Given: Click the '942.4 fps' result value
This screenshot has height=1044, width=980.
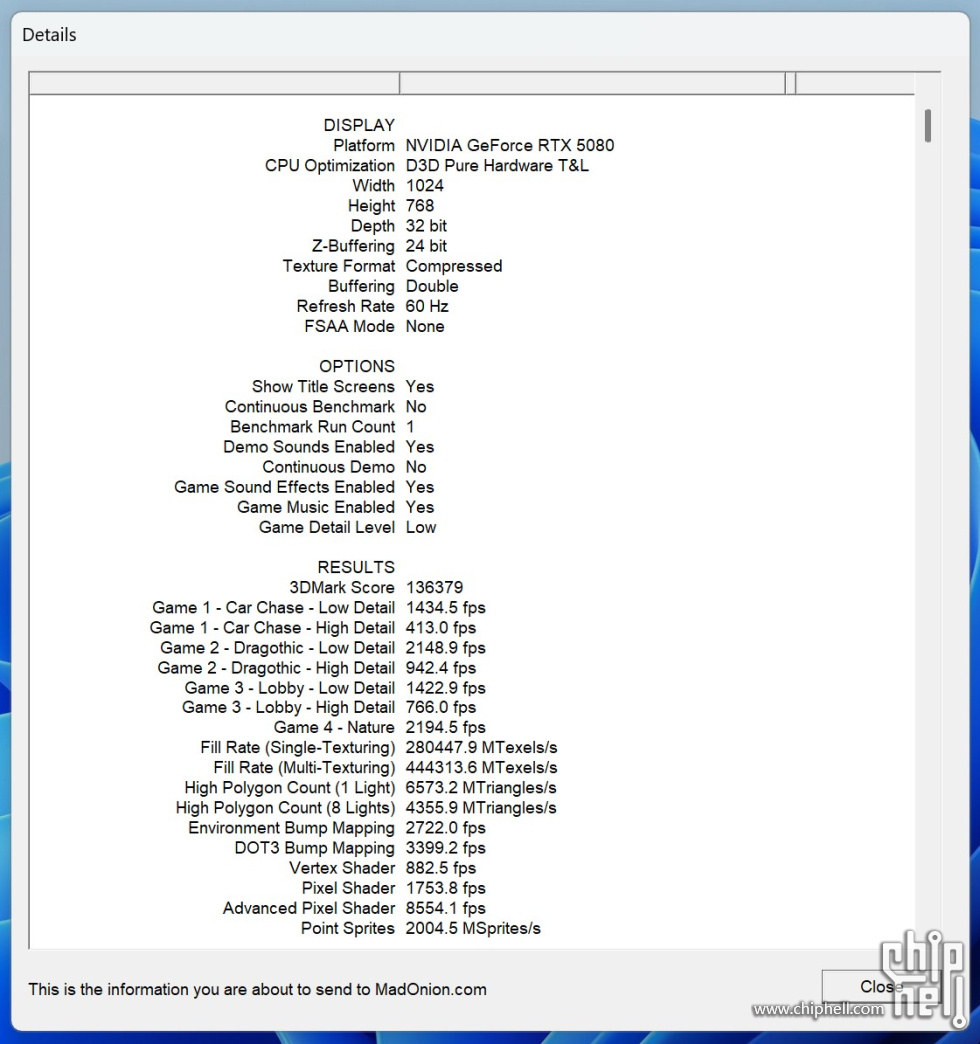Looking at the screenshot, I should [441, 667].
